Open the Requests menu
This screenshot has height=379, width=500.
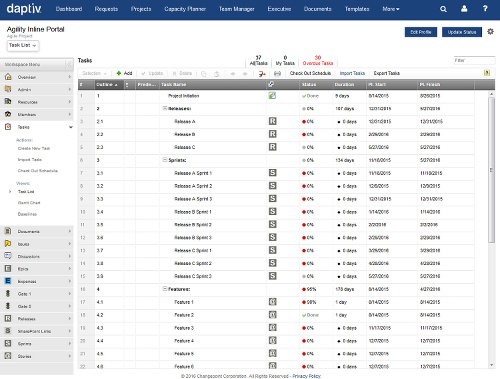click(106, 9)
